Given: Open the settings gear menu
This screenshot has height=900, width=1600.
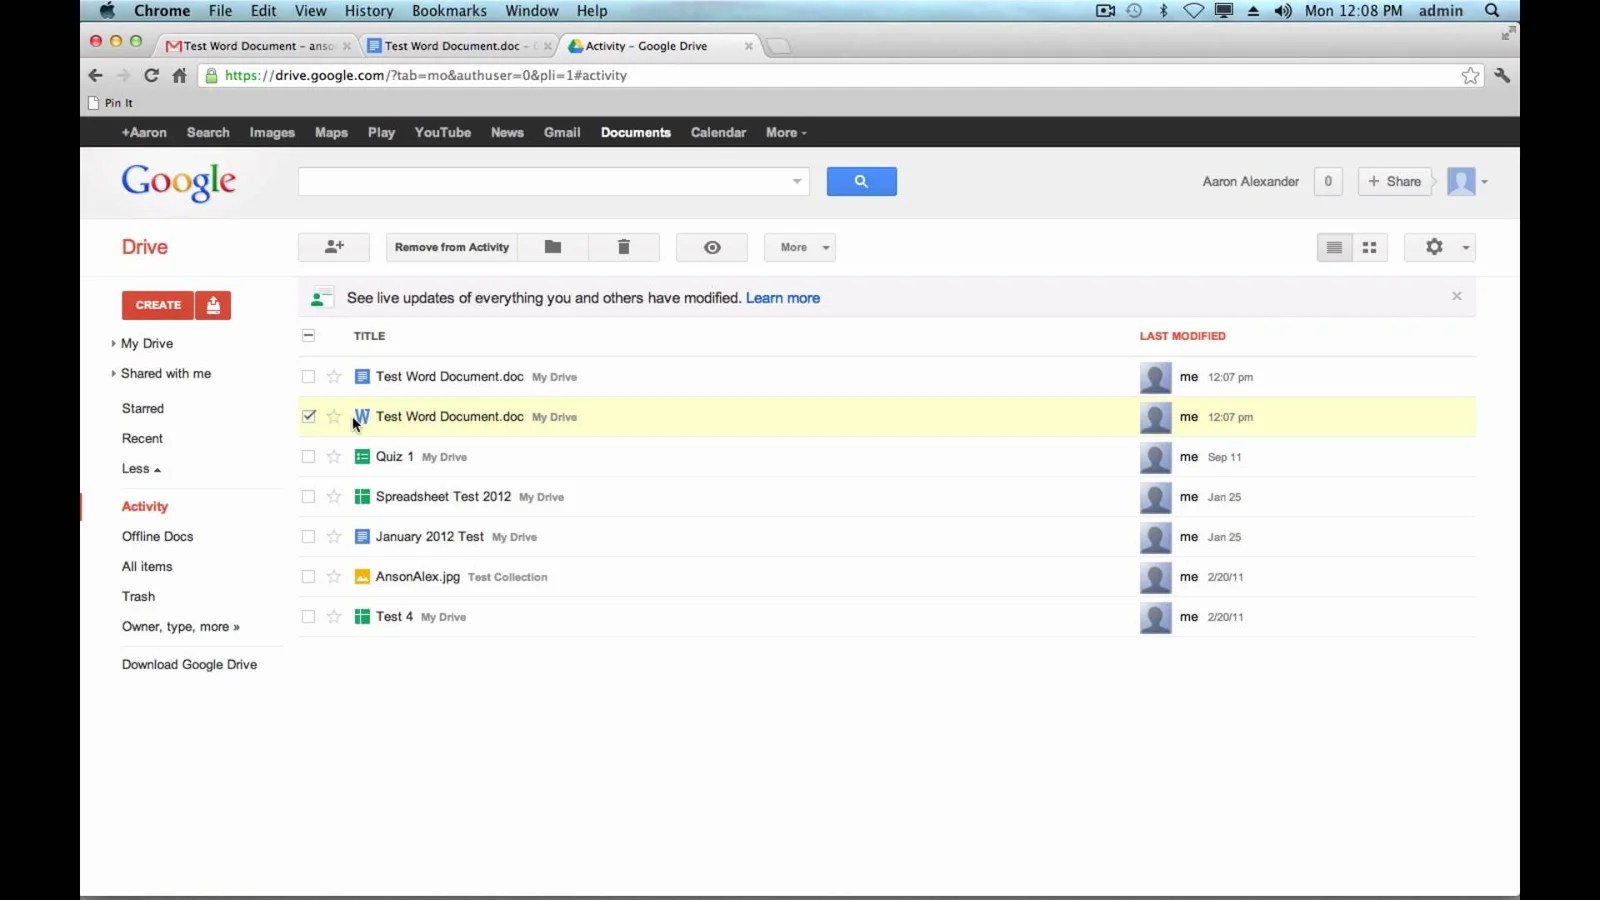Looking at the screenshot, I should (1434, 247).
